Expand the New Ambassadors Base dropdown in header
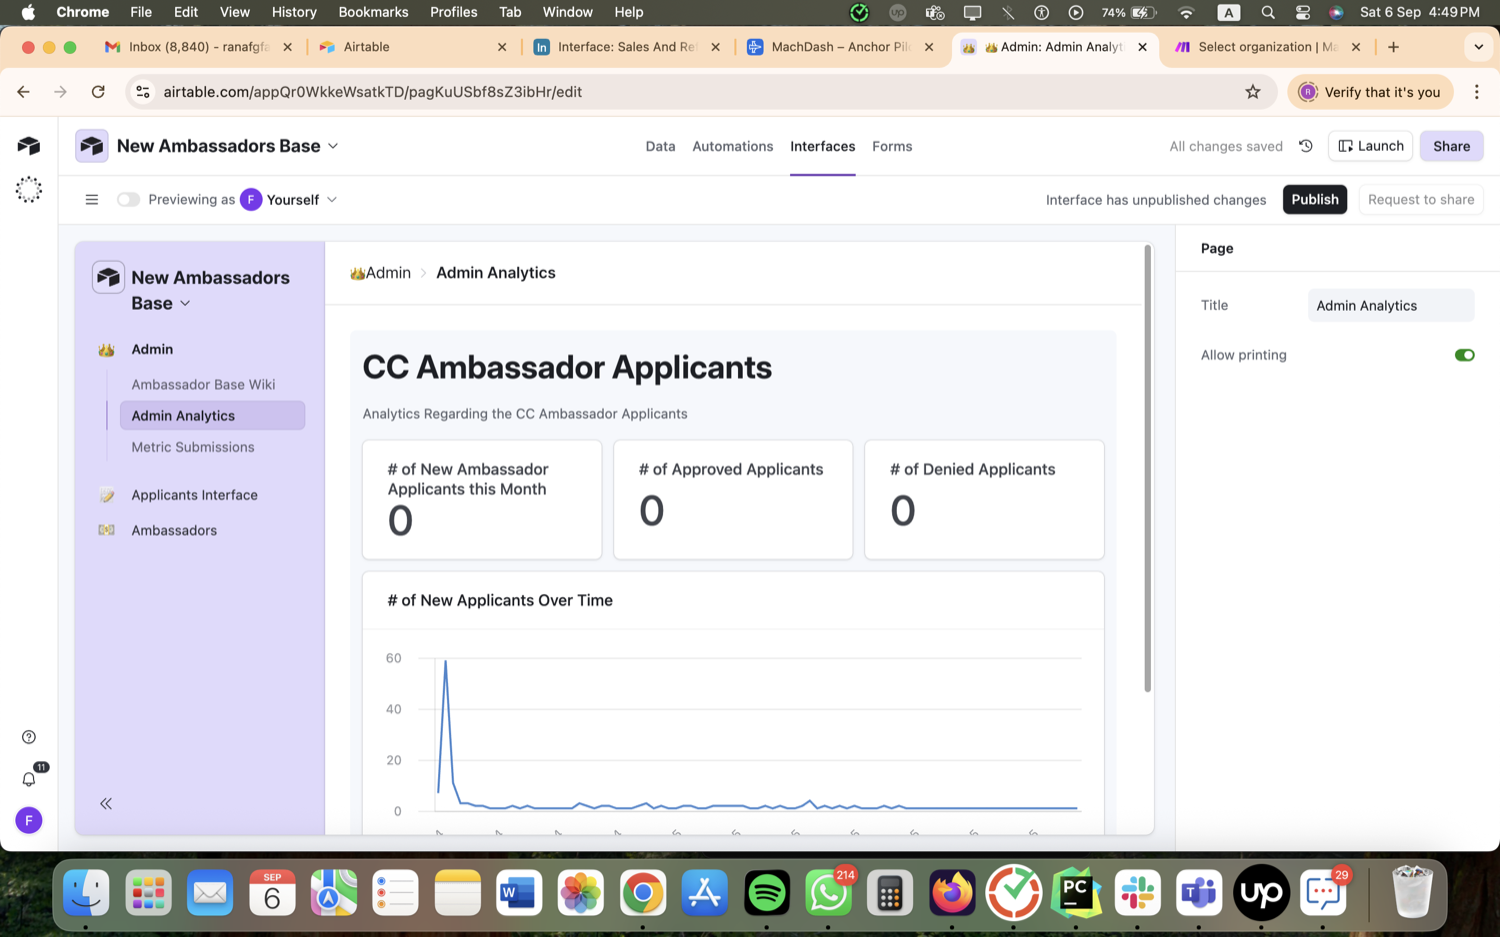Screen dimensions: 1500x937 (333, 146)
